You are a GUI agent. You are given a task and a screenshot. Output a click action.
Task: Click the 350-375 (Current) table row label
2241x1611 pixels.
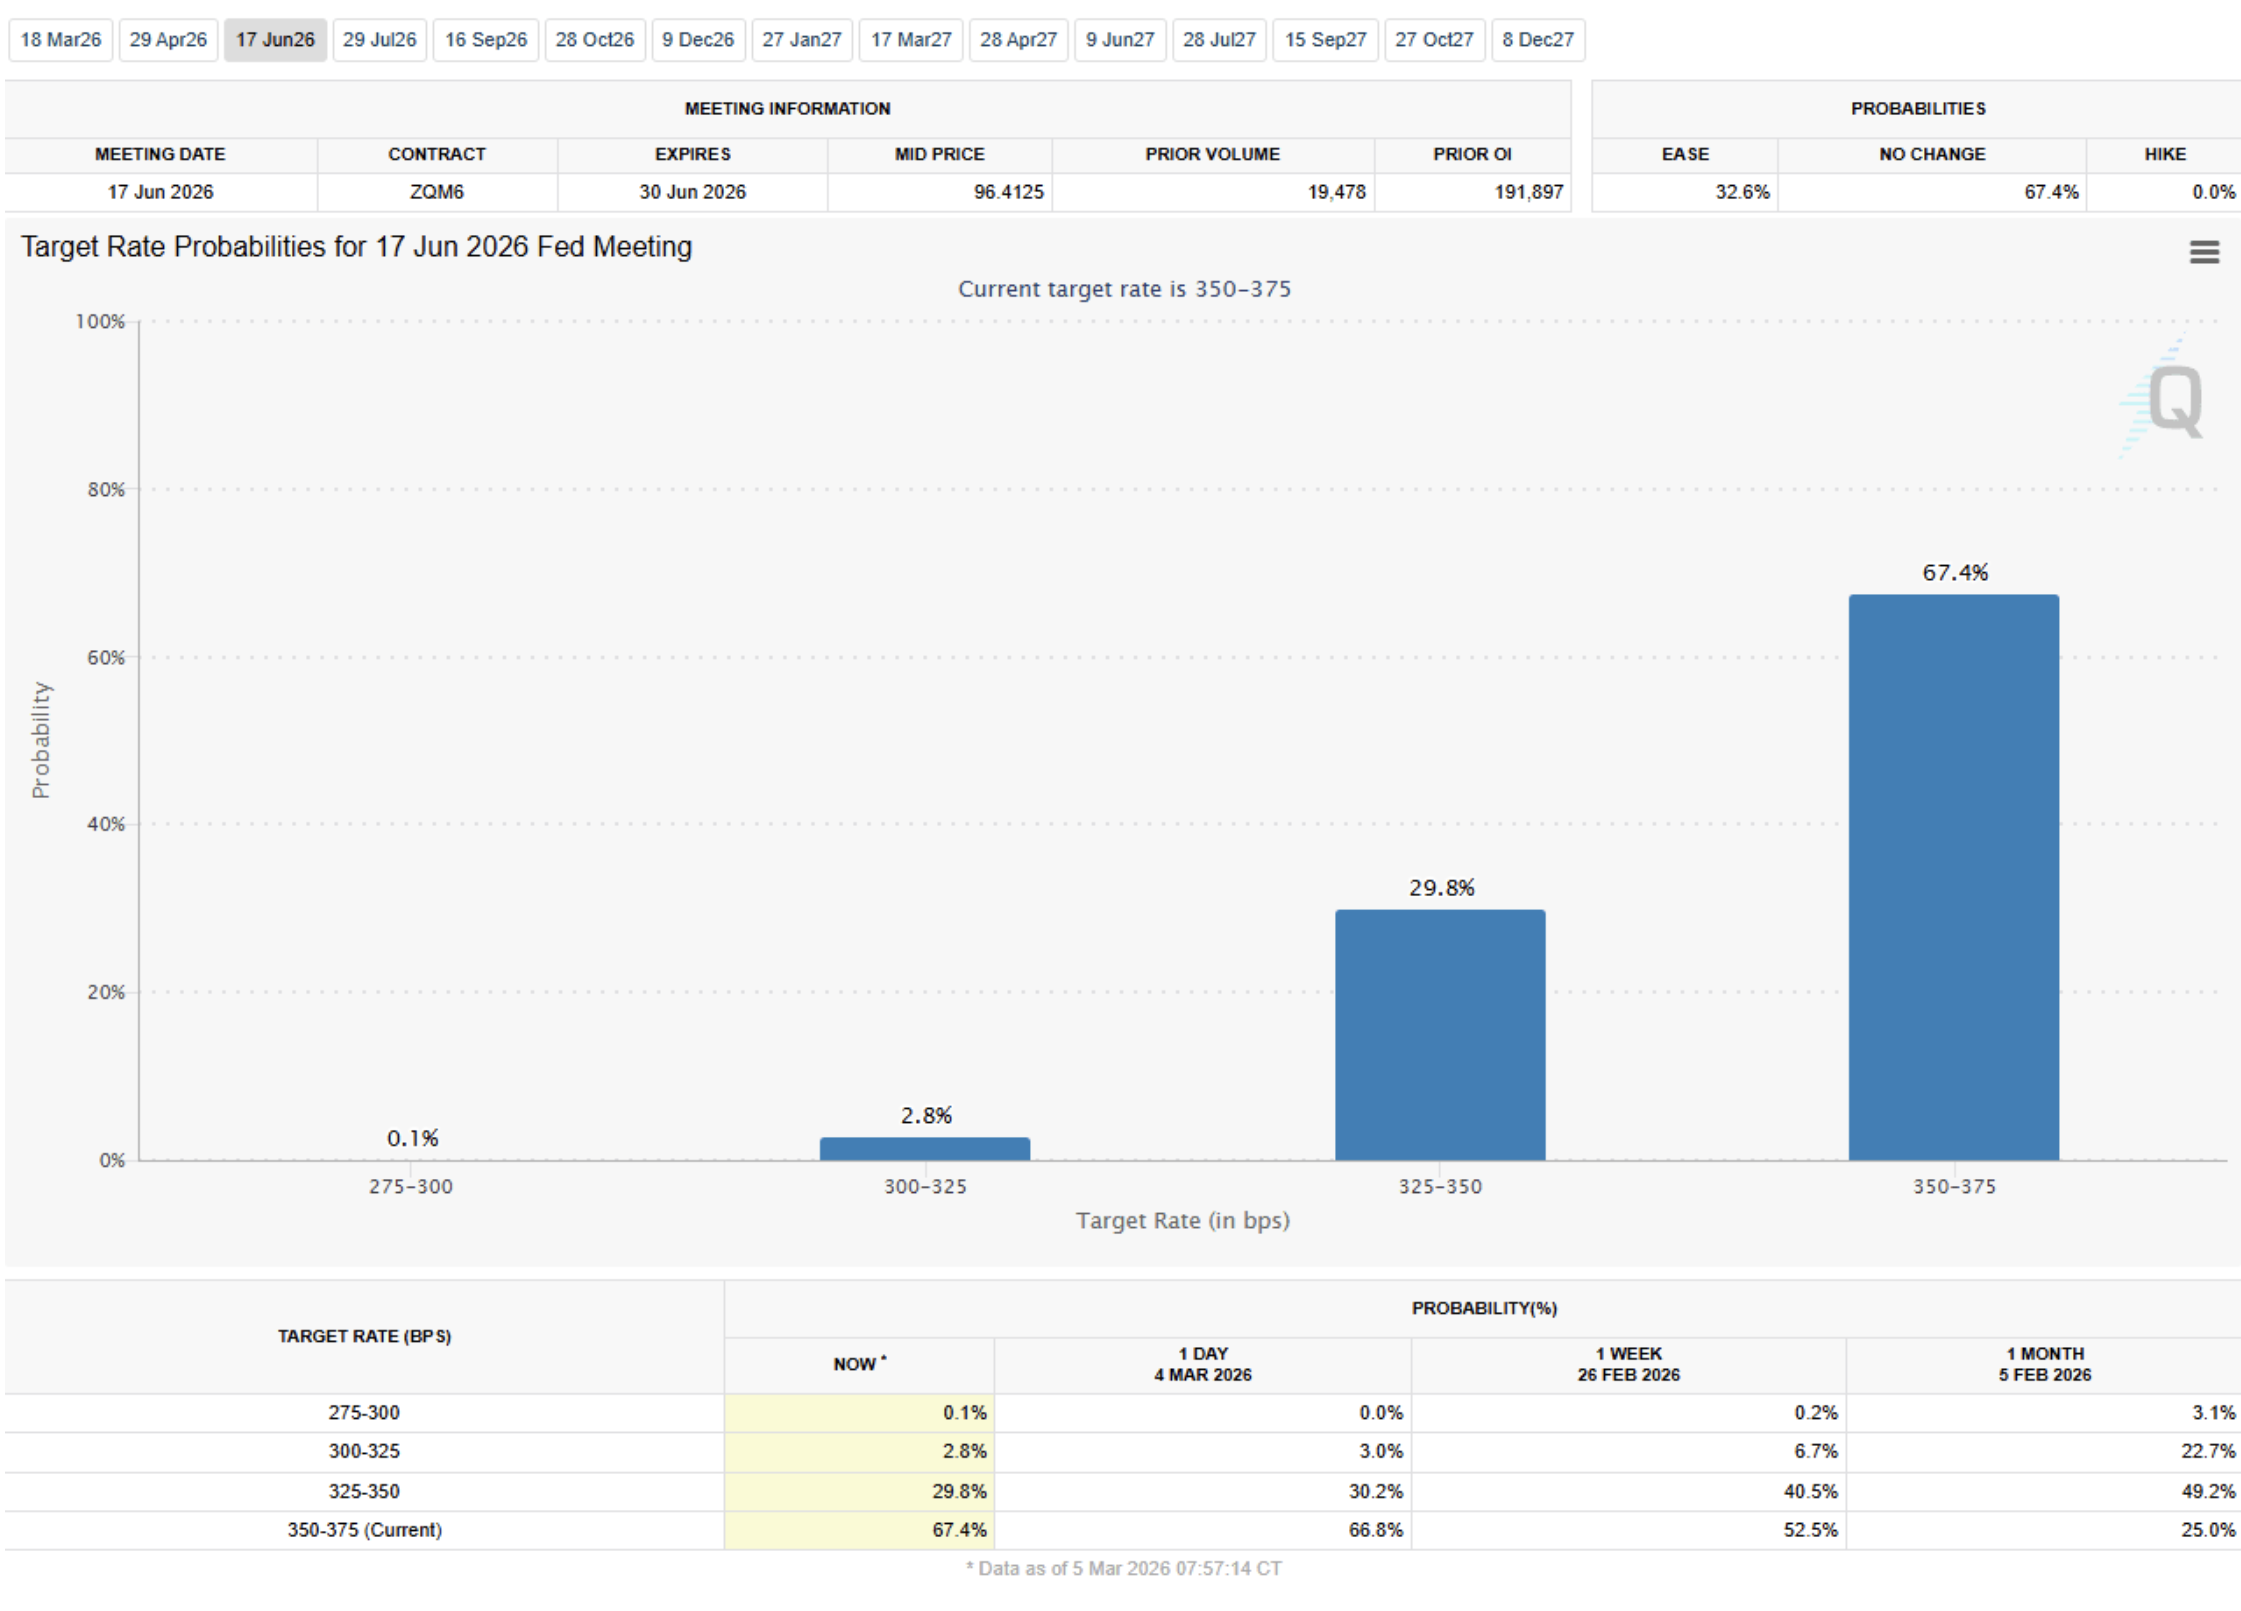364,1530
